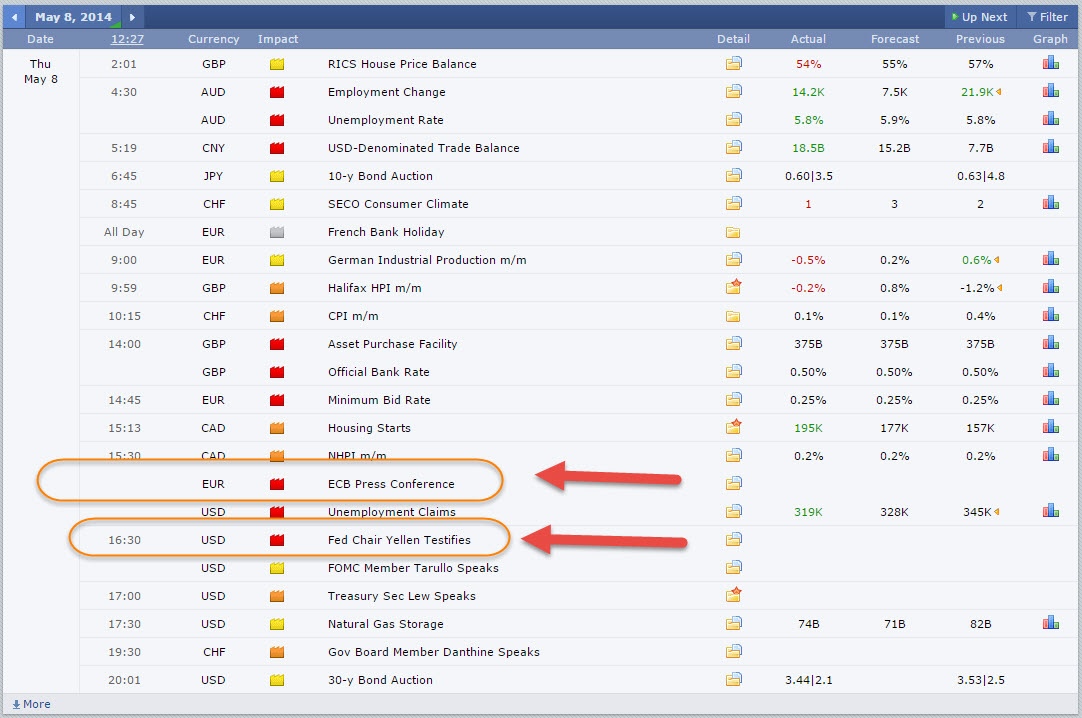Click the 12:27 time link

pos(127,39)
